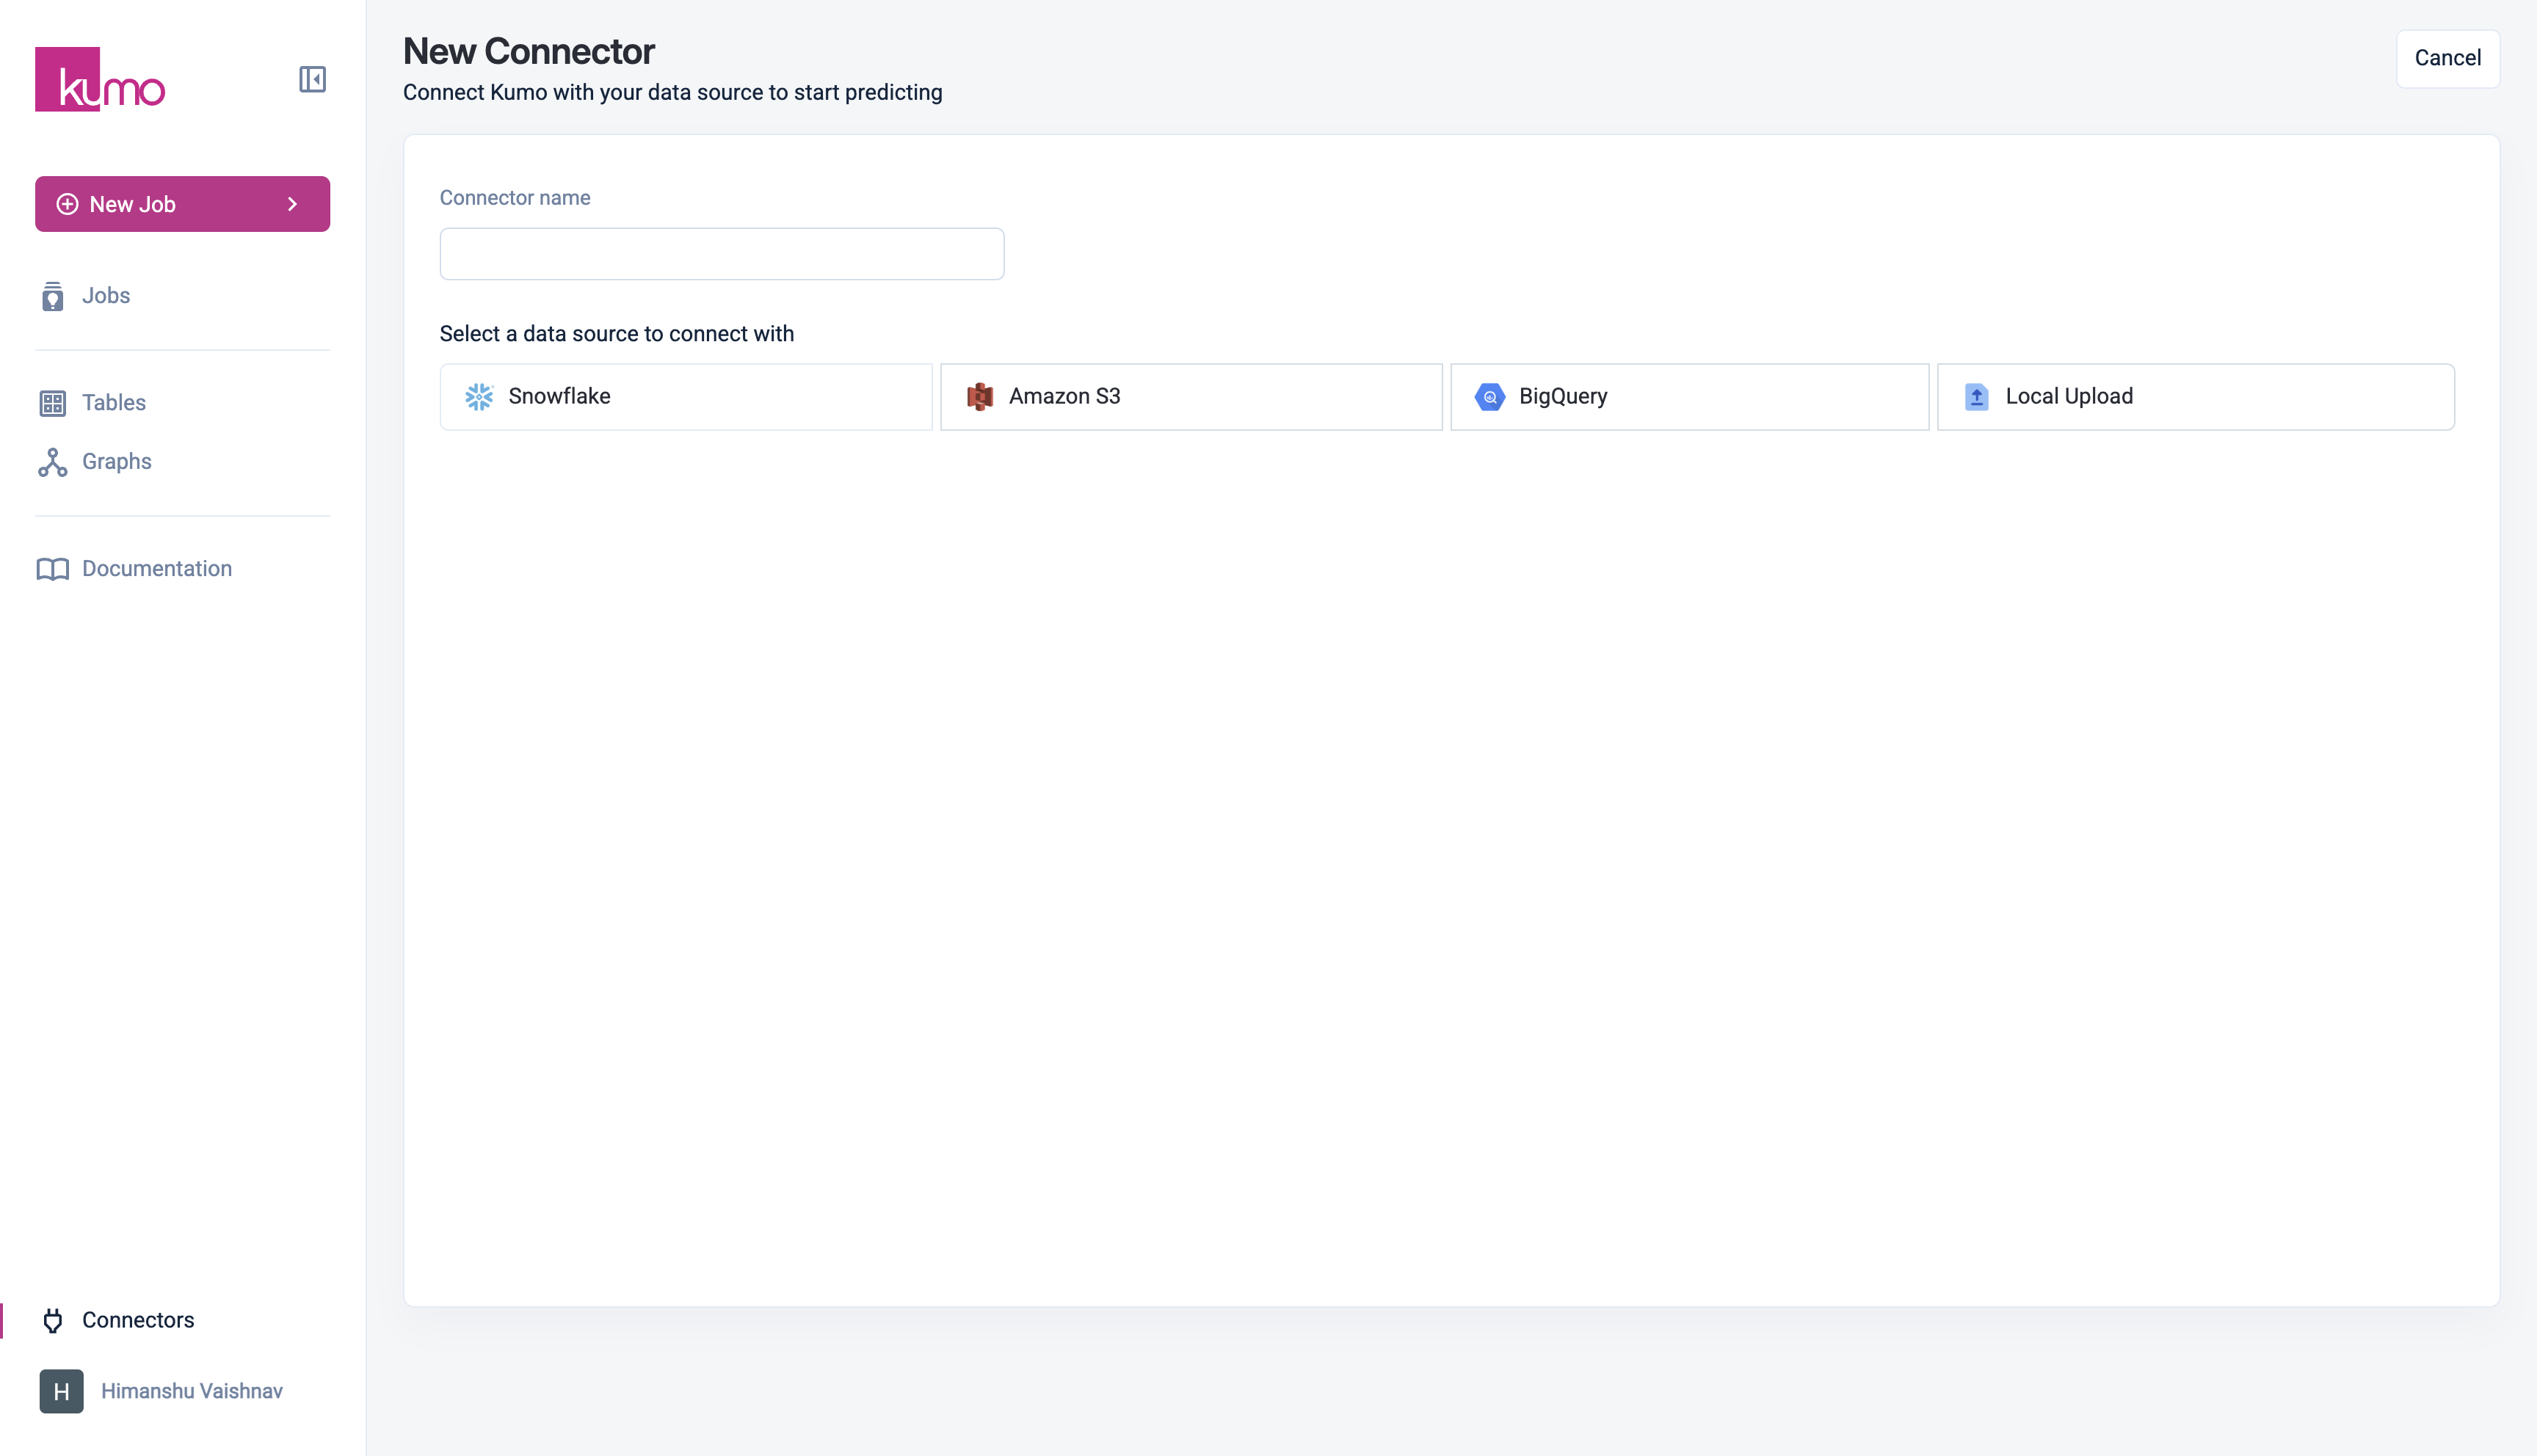
Task: Click the Amazon S3 bucket icon
Action: pyautogui.click(x=979, y=397)
